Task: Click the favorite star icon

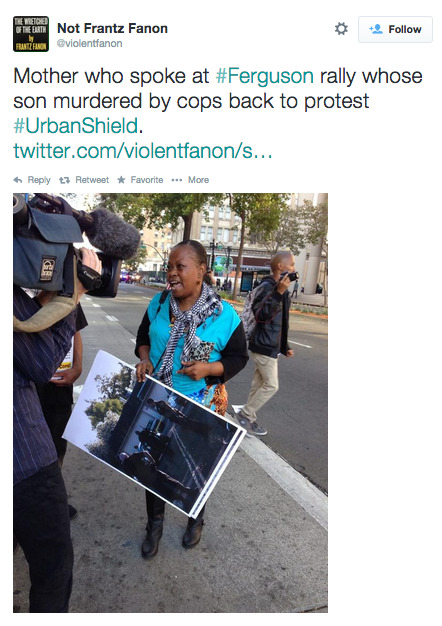Action: click(121, 180)
